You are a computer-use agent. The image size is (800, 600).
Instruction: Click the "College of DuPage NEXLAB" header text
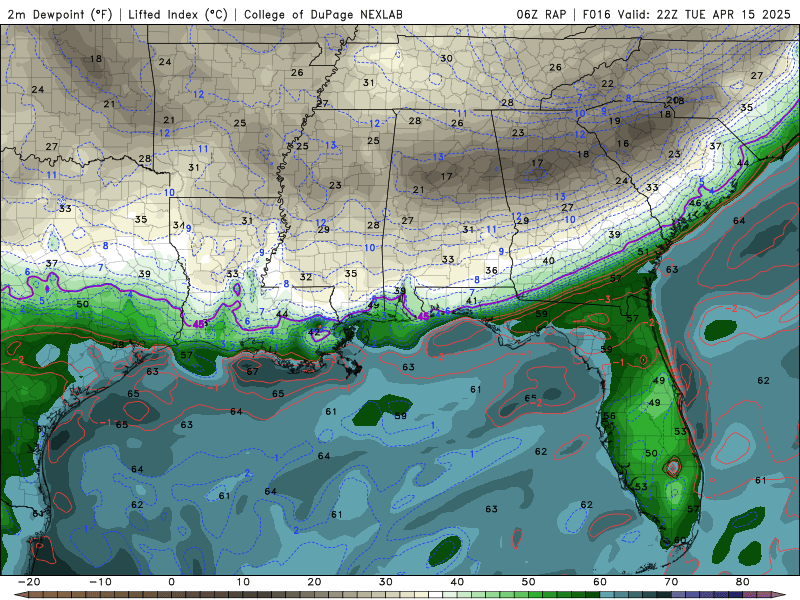click(x=323, y=14)
